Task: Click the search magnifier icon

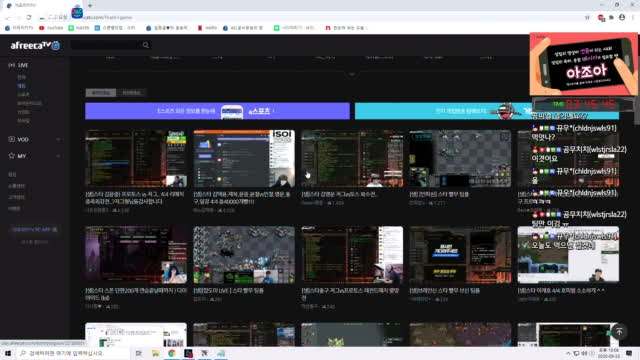Action: [x=146, y=45]
